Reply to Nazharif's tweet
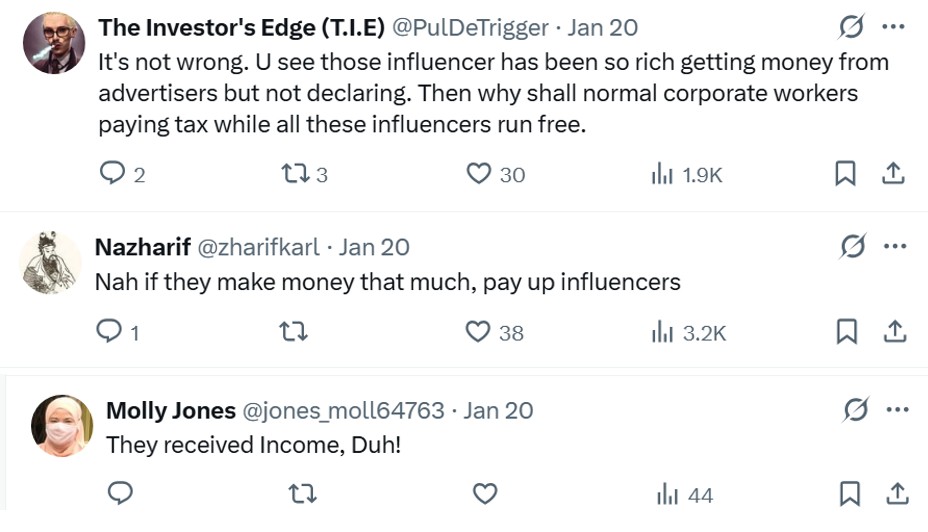 [108, 331]
